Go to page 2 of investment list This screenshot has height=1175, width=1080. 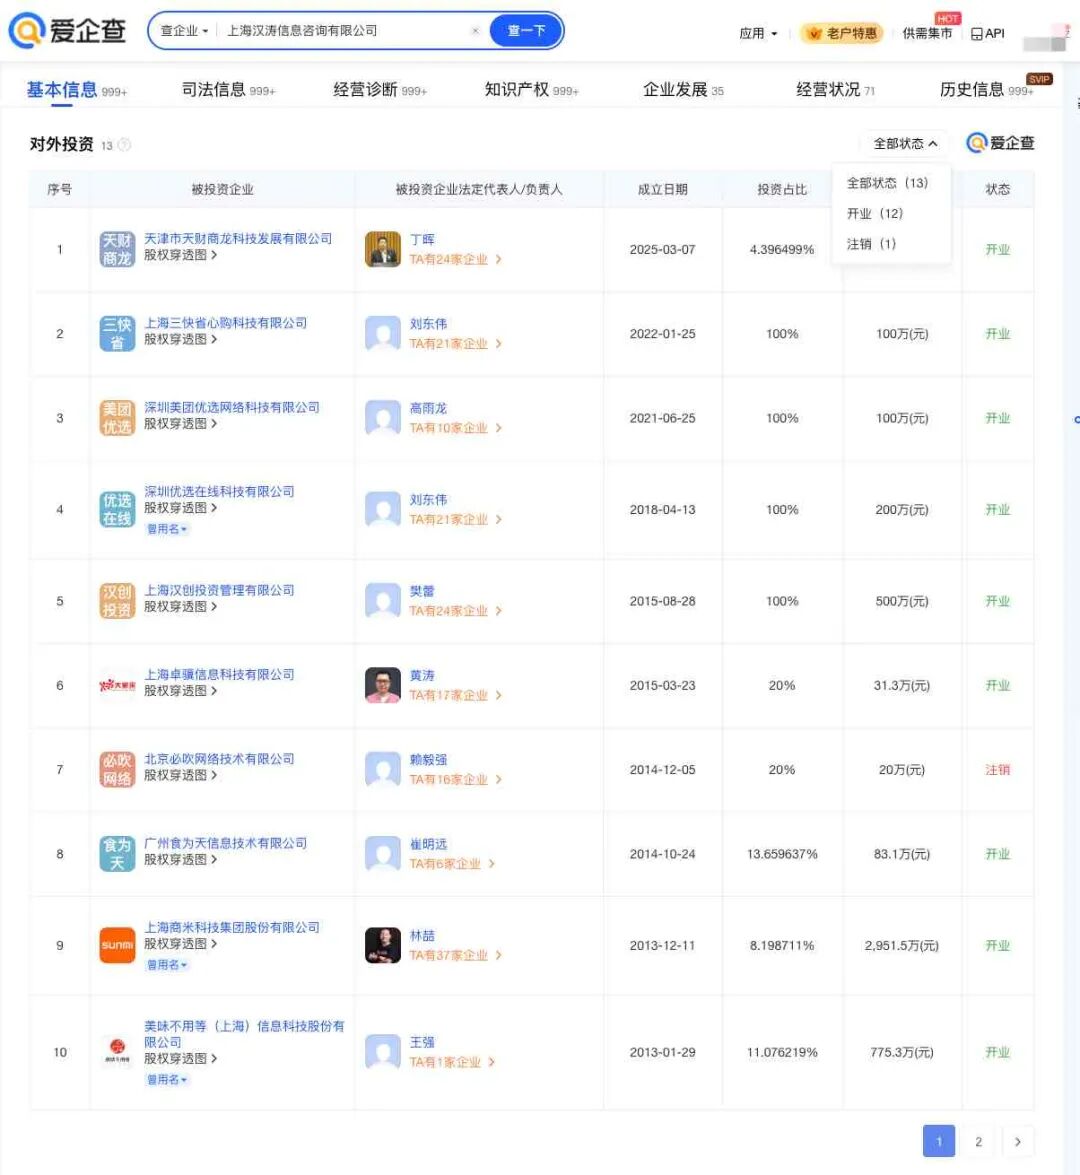(978, 1141)
